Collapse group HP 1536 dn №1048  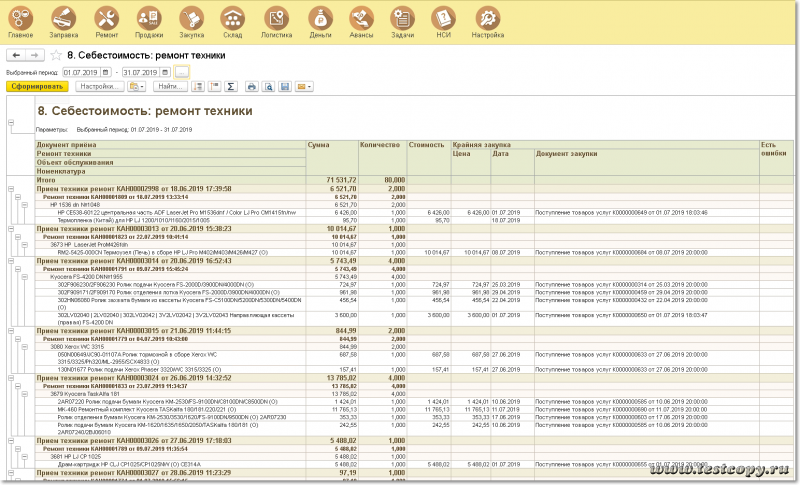point(24,205)
